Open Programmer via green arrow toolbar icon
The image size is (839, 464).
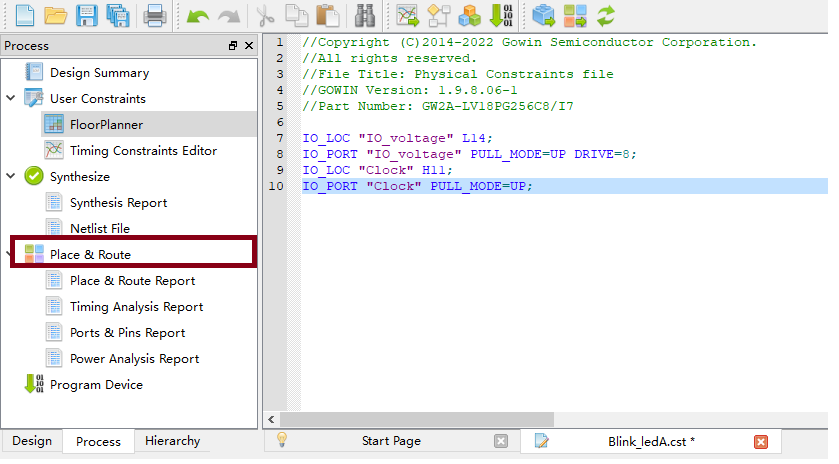[501, 16]
